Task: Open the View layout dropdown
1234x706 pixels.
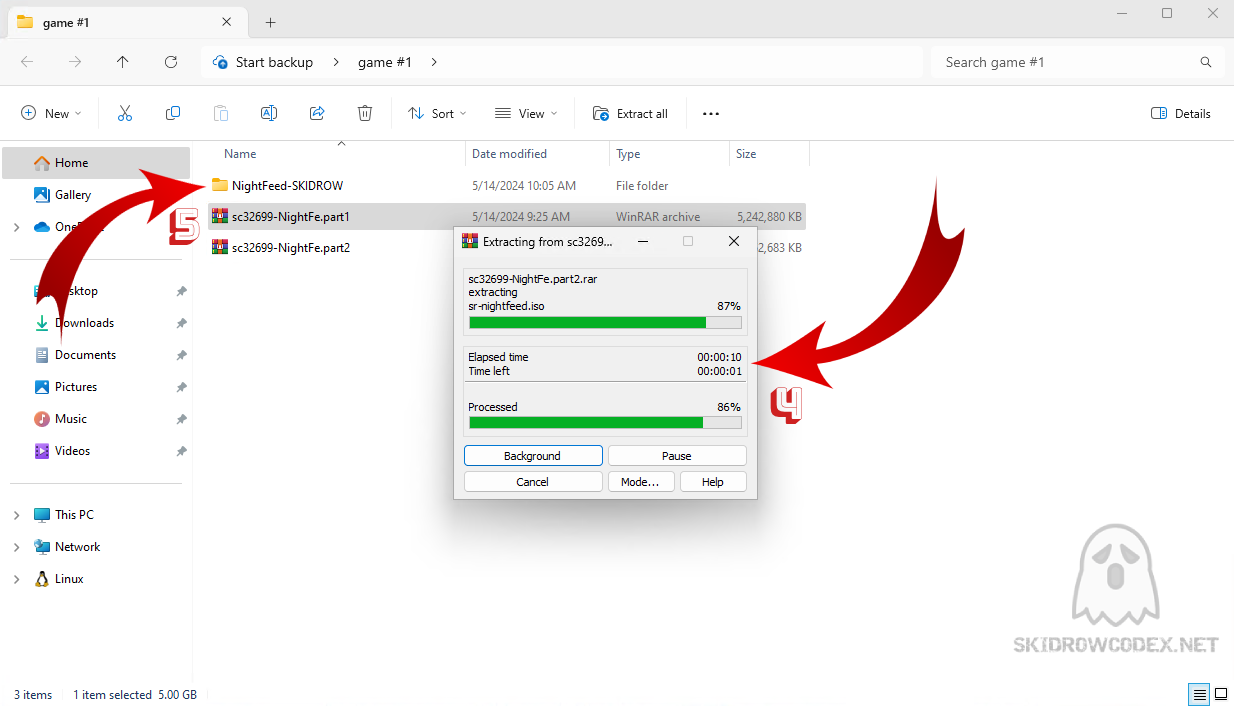Action: pos(526,114)
